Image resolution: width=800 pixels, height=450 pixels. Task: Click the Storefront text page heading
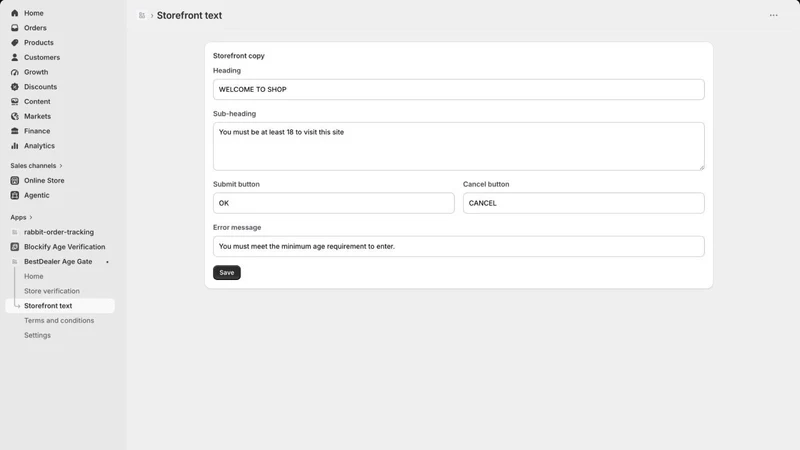coord(189,16)
